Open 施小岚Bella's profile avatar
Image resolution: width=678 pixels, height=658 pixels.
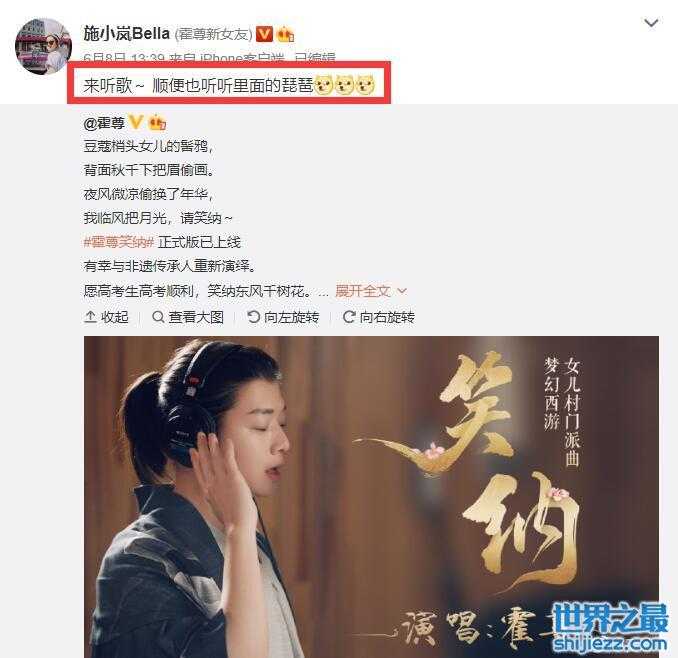tap(43, 46)
